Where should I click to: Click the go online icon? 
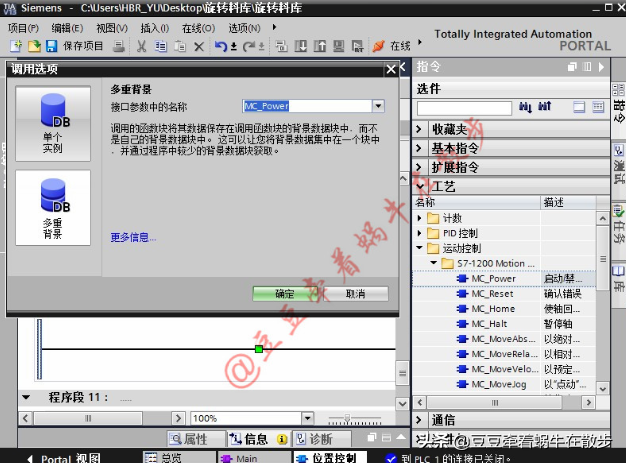click(x=378, y=46)
